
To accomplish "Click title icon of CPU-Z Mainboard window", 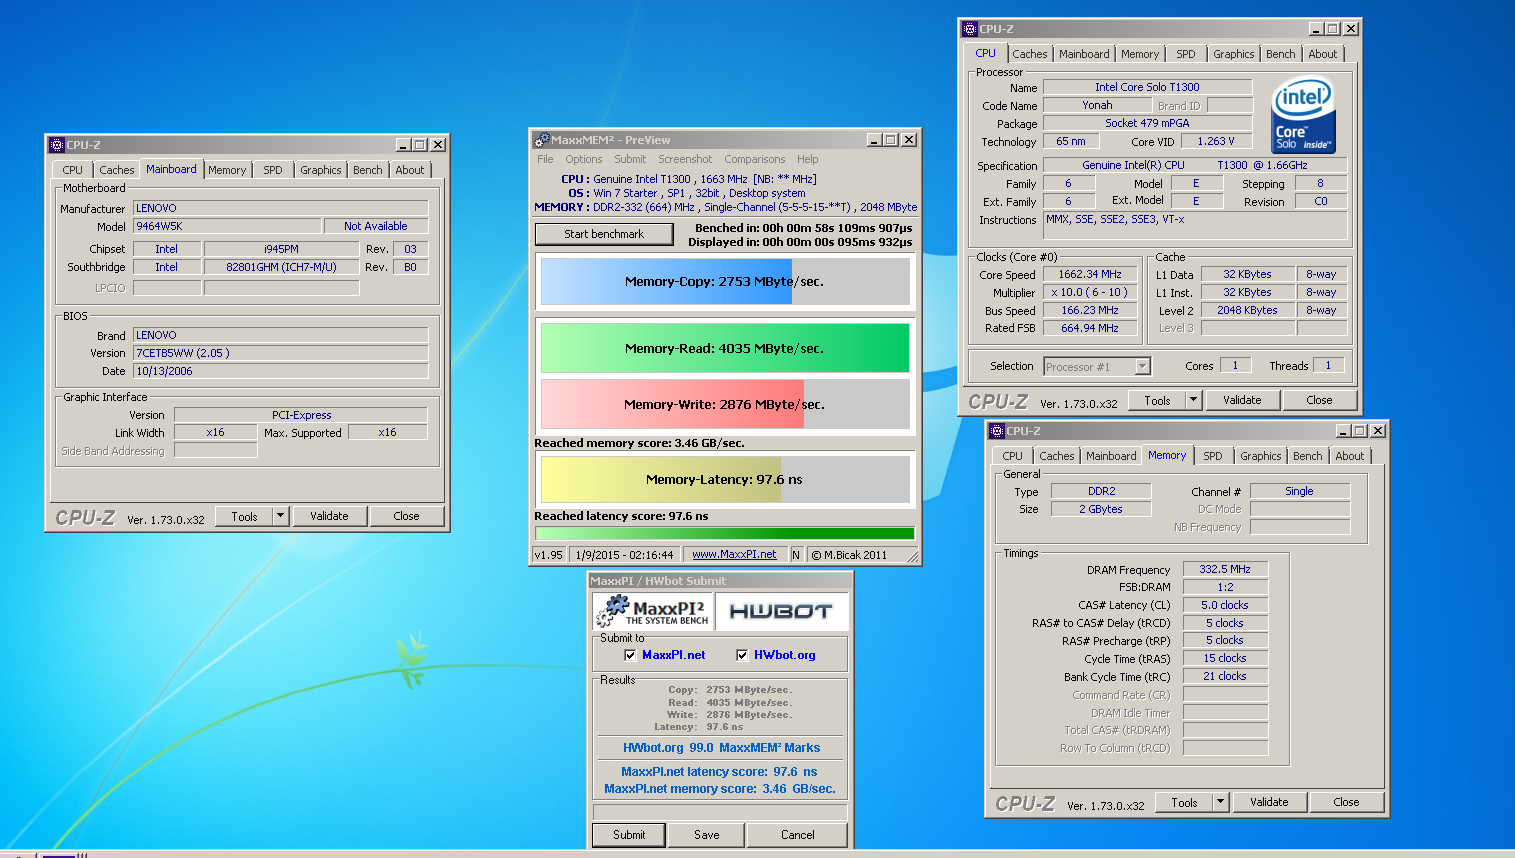I will [57, 145].
